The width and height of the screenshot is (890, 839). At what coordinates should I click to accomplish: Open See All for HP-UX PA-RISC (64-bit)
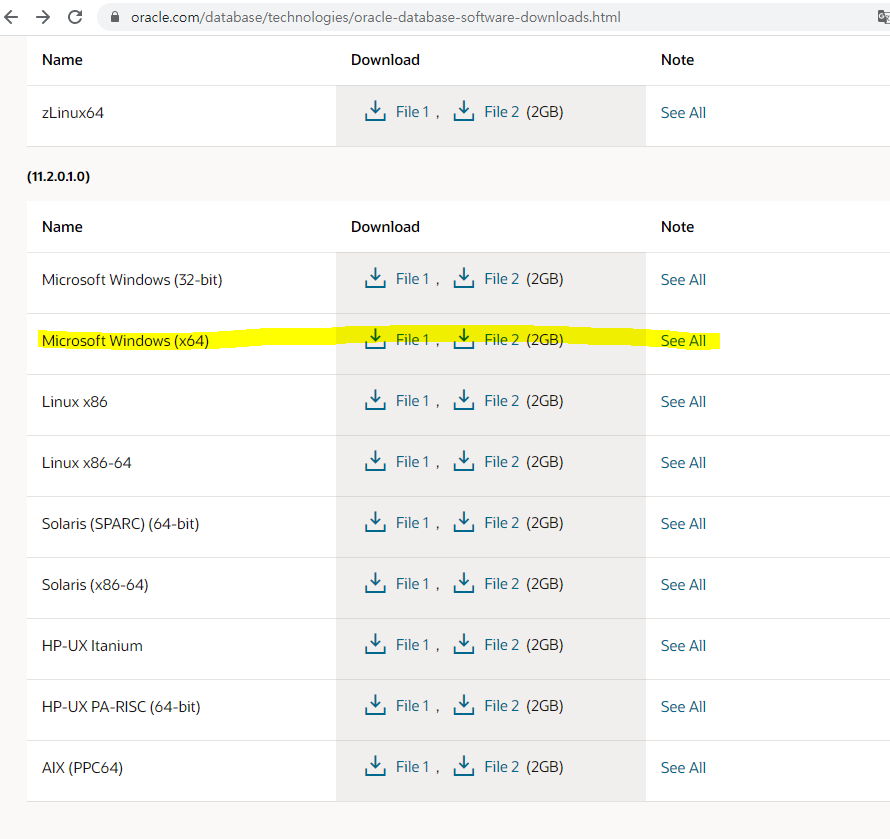point(683,707)
